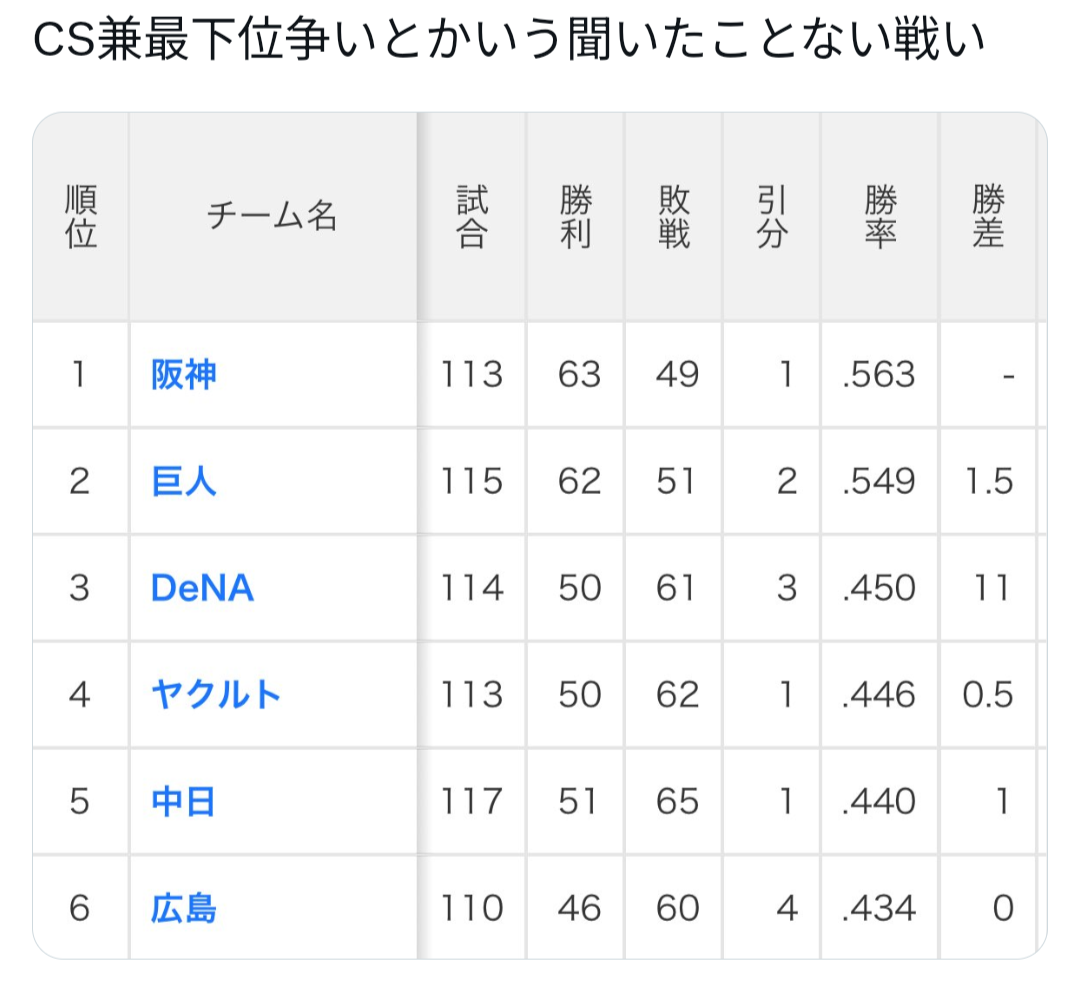Image resolution: width=1080 pixels, height=996 pixels.
Task: Open the 巨人 team link
Action: click(183, 481)
